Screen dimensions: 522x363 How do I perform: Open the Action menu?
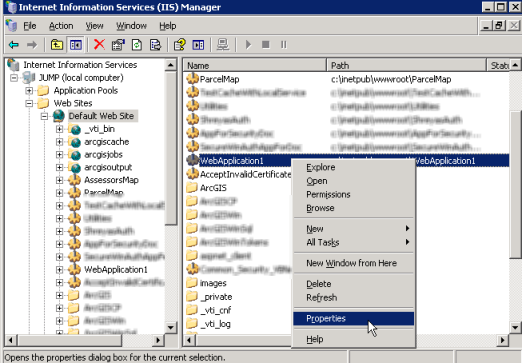click(x=61, y=26)
